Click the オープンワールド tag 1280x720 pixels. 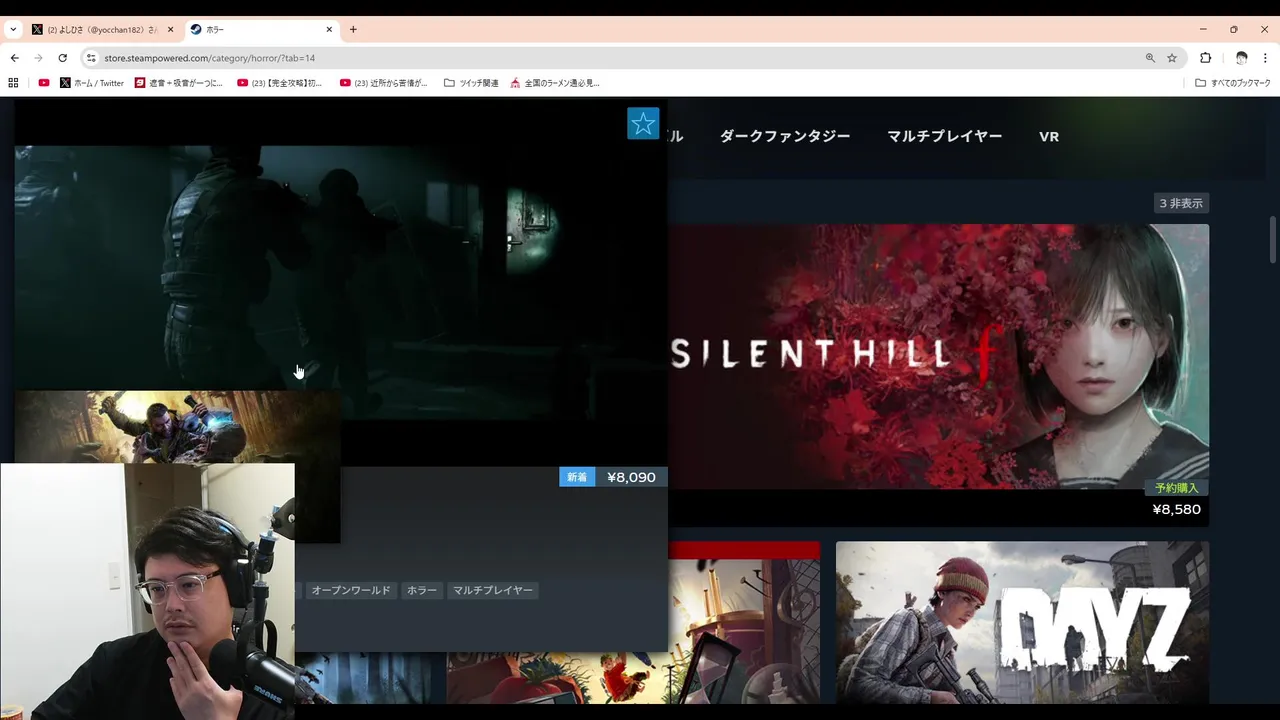[x=351, y=590]
